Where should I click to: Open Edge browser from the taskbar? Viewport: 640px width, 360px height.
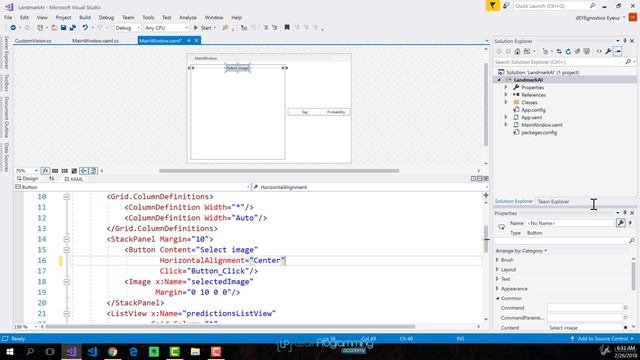(133, 351)
